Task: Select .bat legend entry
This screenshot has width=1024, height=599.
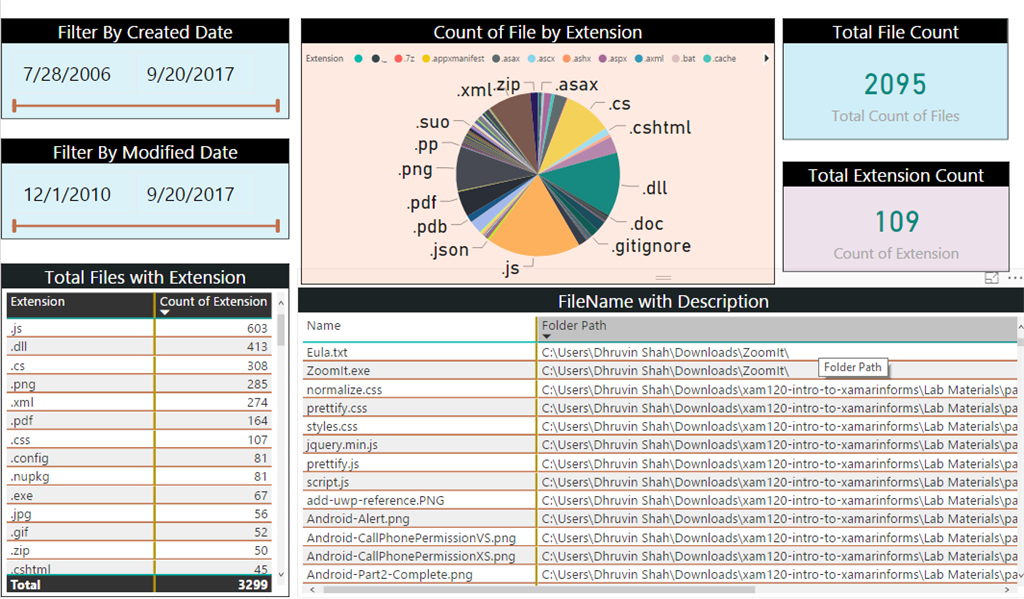Action: [x=684, y=58]
